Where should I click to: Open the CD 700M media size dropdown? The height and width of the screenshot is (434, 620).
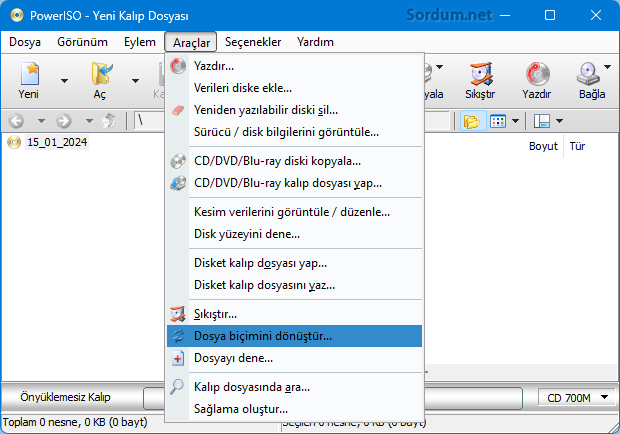(x=577, y=398)
